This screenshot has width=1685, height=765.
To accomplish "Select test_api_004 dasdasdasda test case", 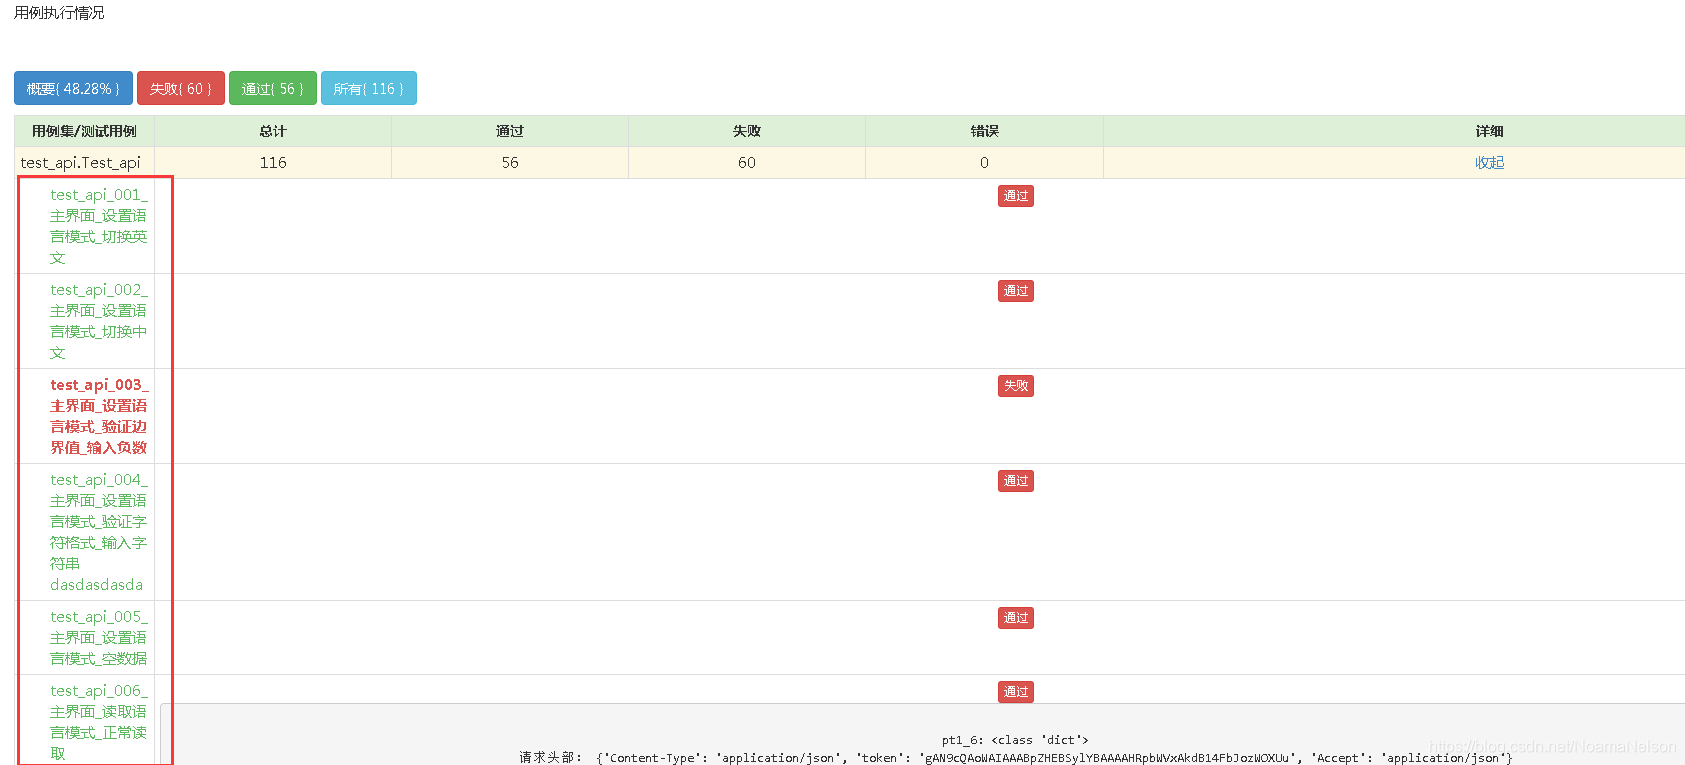I will click(x=98, y=532).
